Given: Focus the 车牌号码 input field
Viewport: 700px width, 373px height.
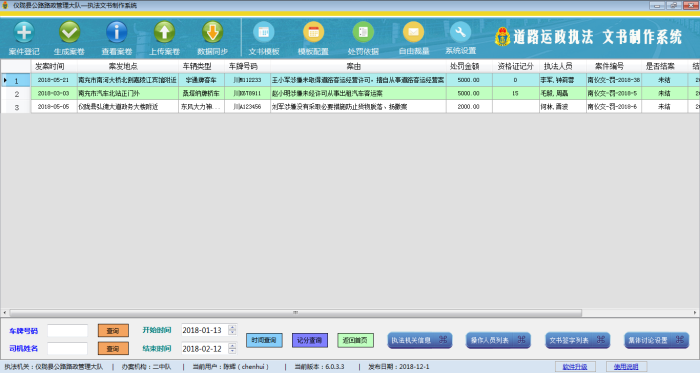Looking at the screenshot, I should [67, 331].
